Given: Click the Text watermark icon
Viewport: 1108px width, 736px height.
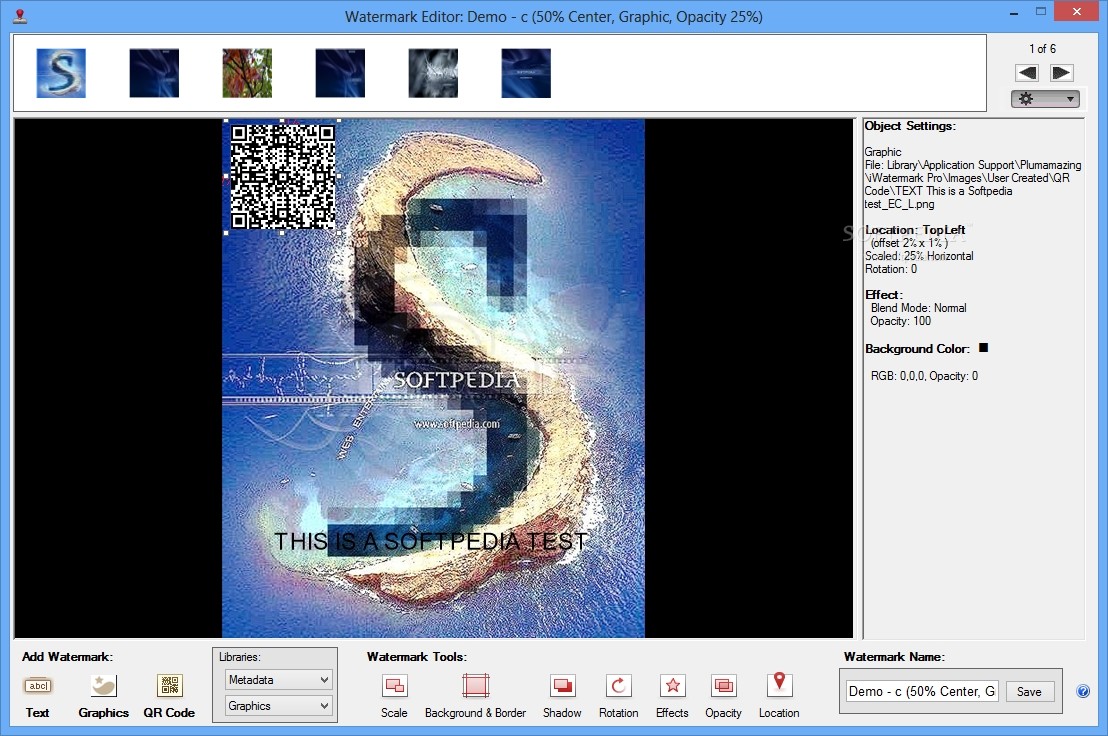Looking at the screenshot, I should tap(38, 686).
